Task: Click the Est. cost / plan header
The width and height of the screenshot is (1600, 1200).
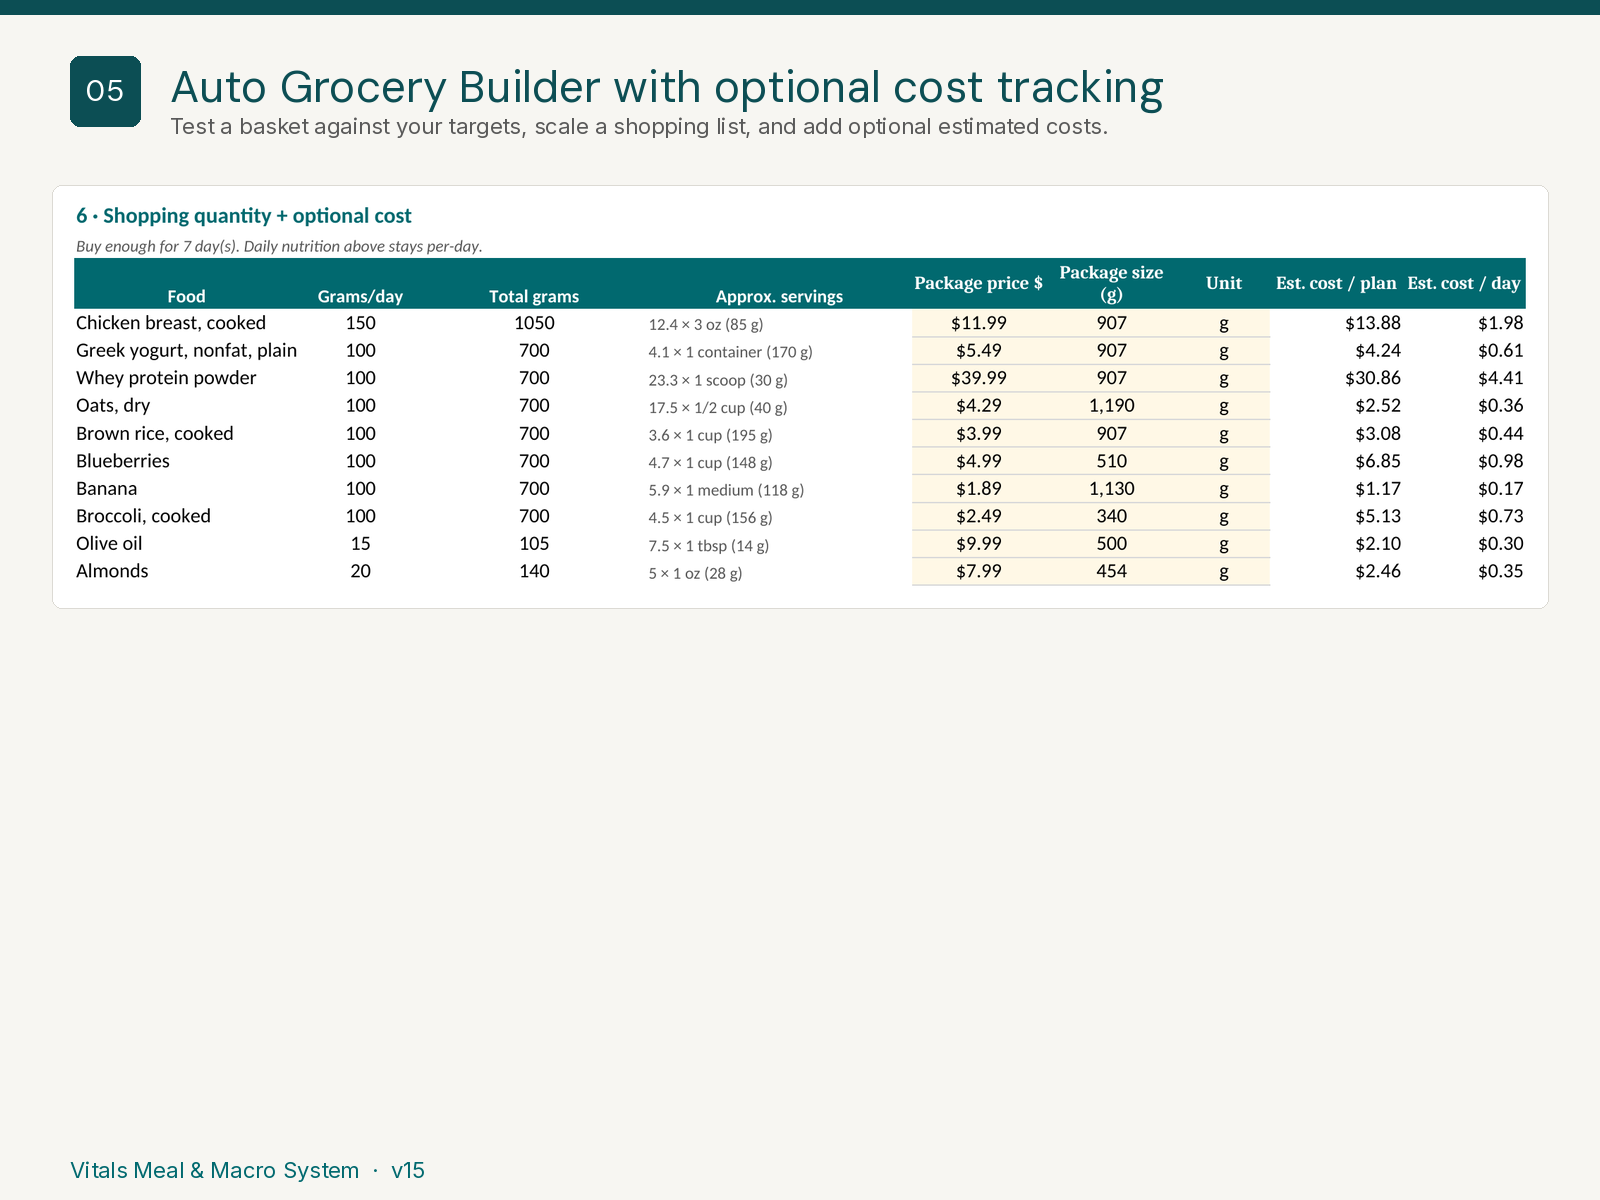Action: click(x=1336, y=283)
